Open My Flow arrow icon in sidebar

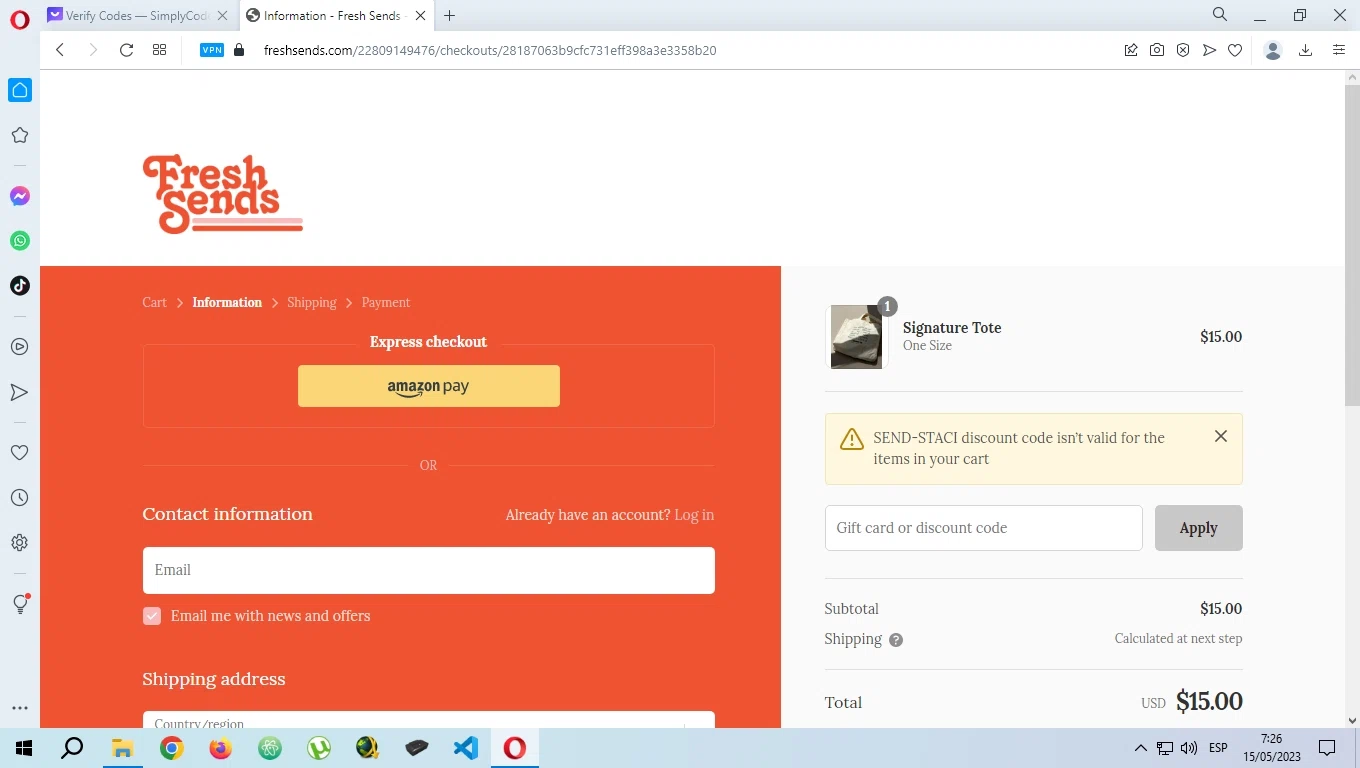(19, 392)
